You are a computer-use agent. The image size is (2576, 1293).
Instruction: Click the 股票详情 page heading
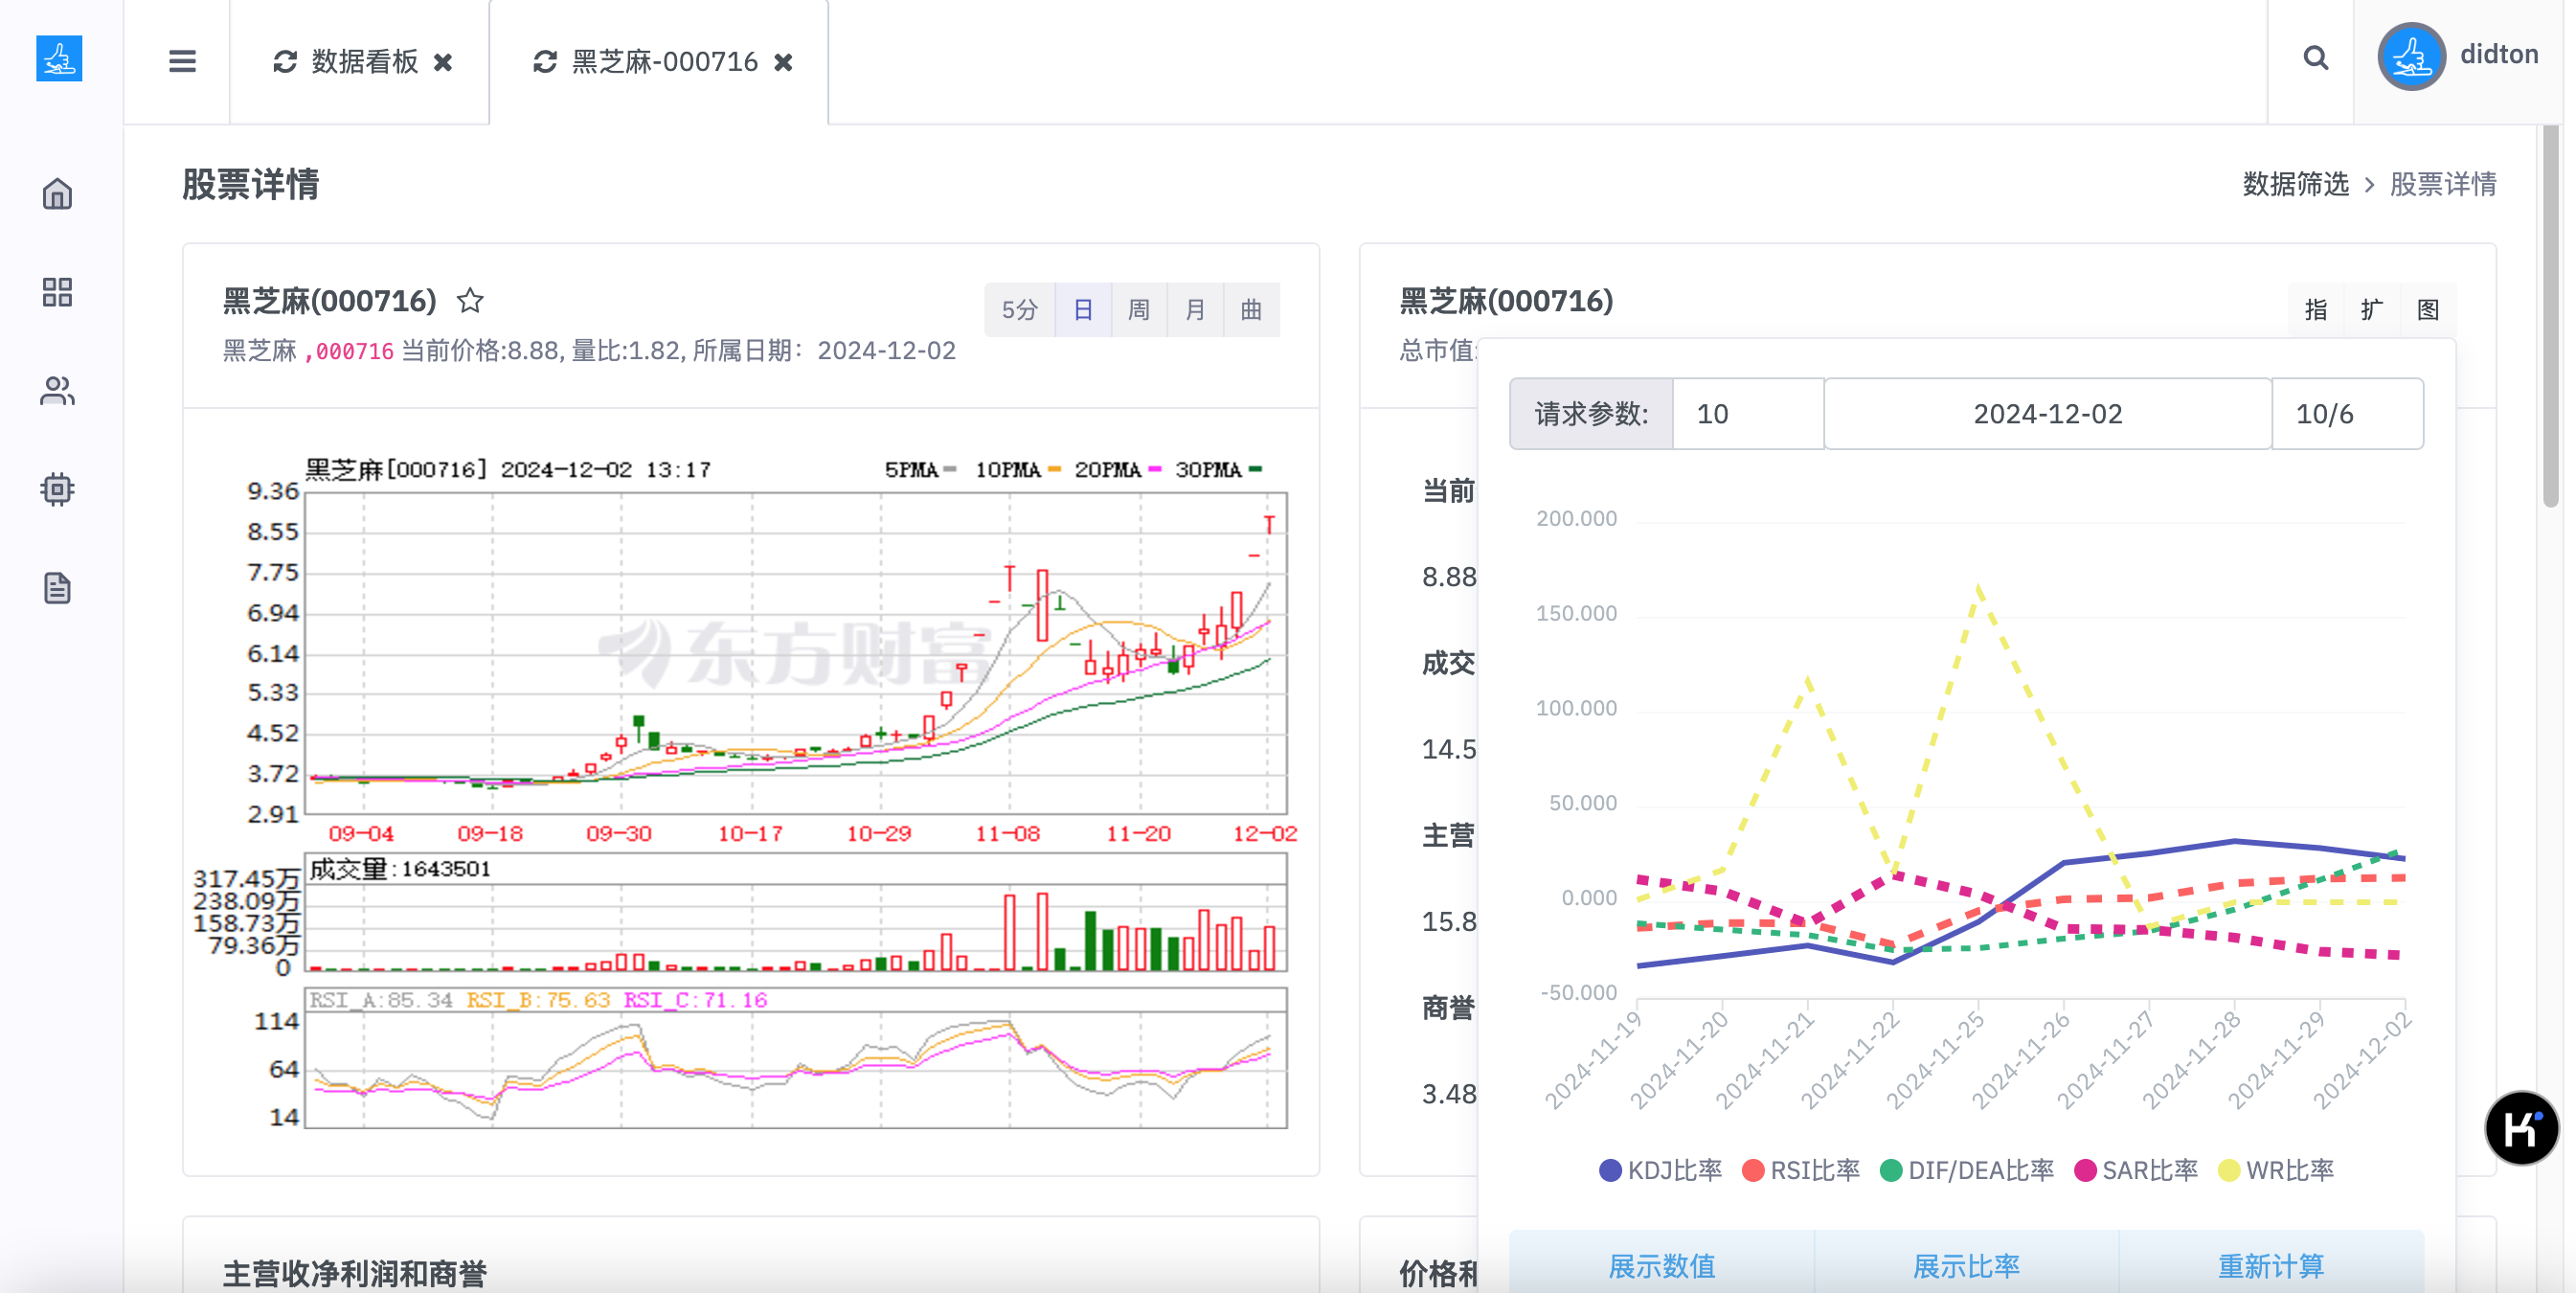(250, 184)
